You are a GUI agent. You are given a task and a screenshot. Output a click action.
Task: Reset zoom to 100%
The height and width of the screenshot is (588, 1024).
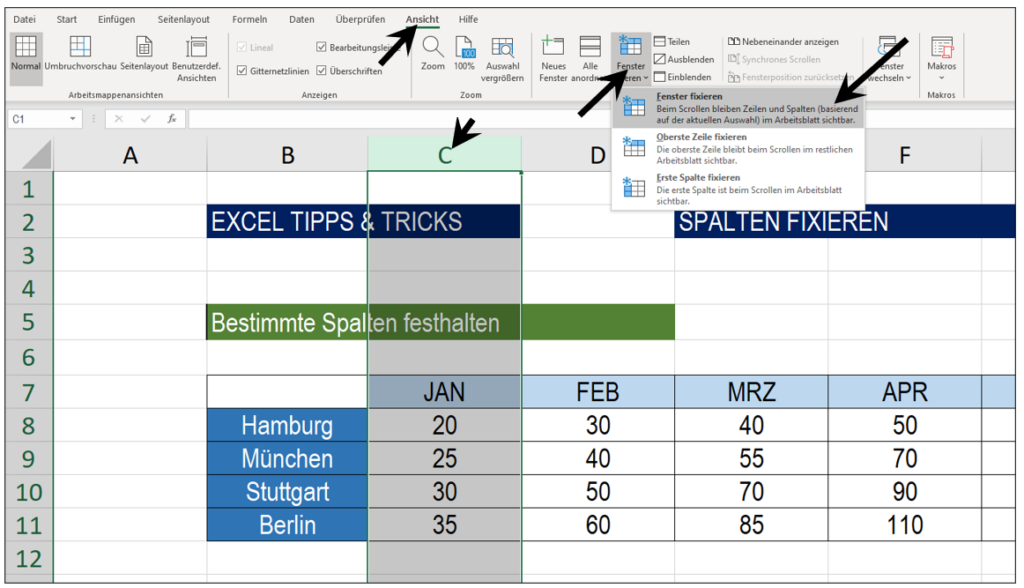[x=464, y=54]
